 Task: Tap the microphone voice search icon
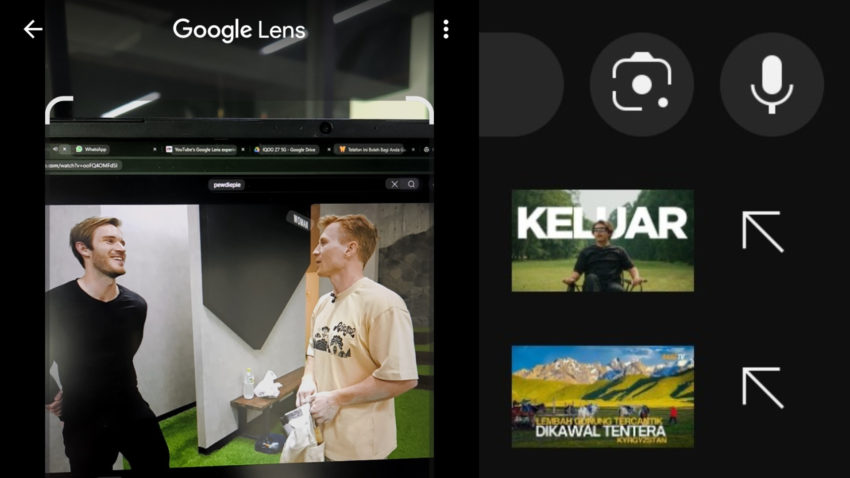[771, 85]
